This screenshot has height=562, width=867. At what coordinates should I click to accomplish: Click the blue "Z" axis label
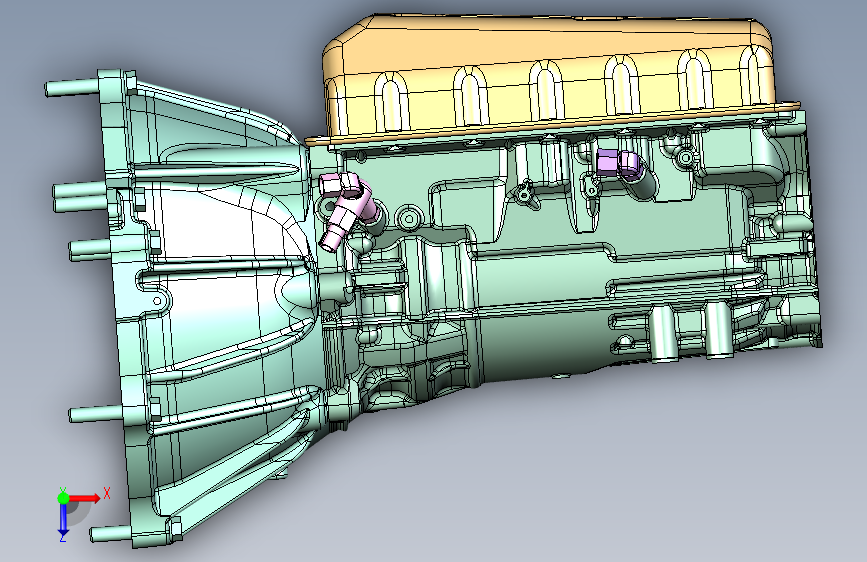(63, 538)
